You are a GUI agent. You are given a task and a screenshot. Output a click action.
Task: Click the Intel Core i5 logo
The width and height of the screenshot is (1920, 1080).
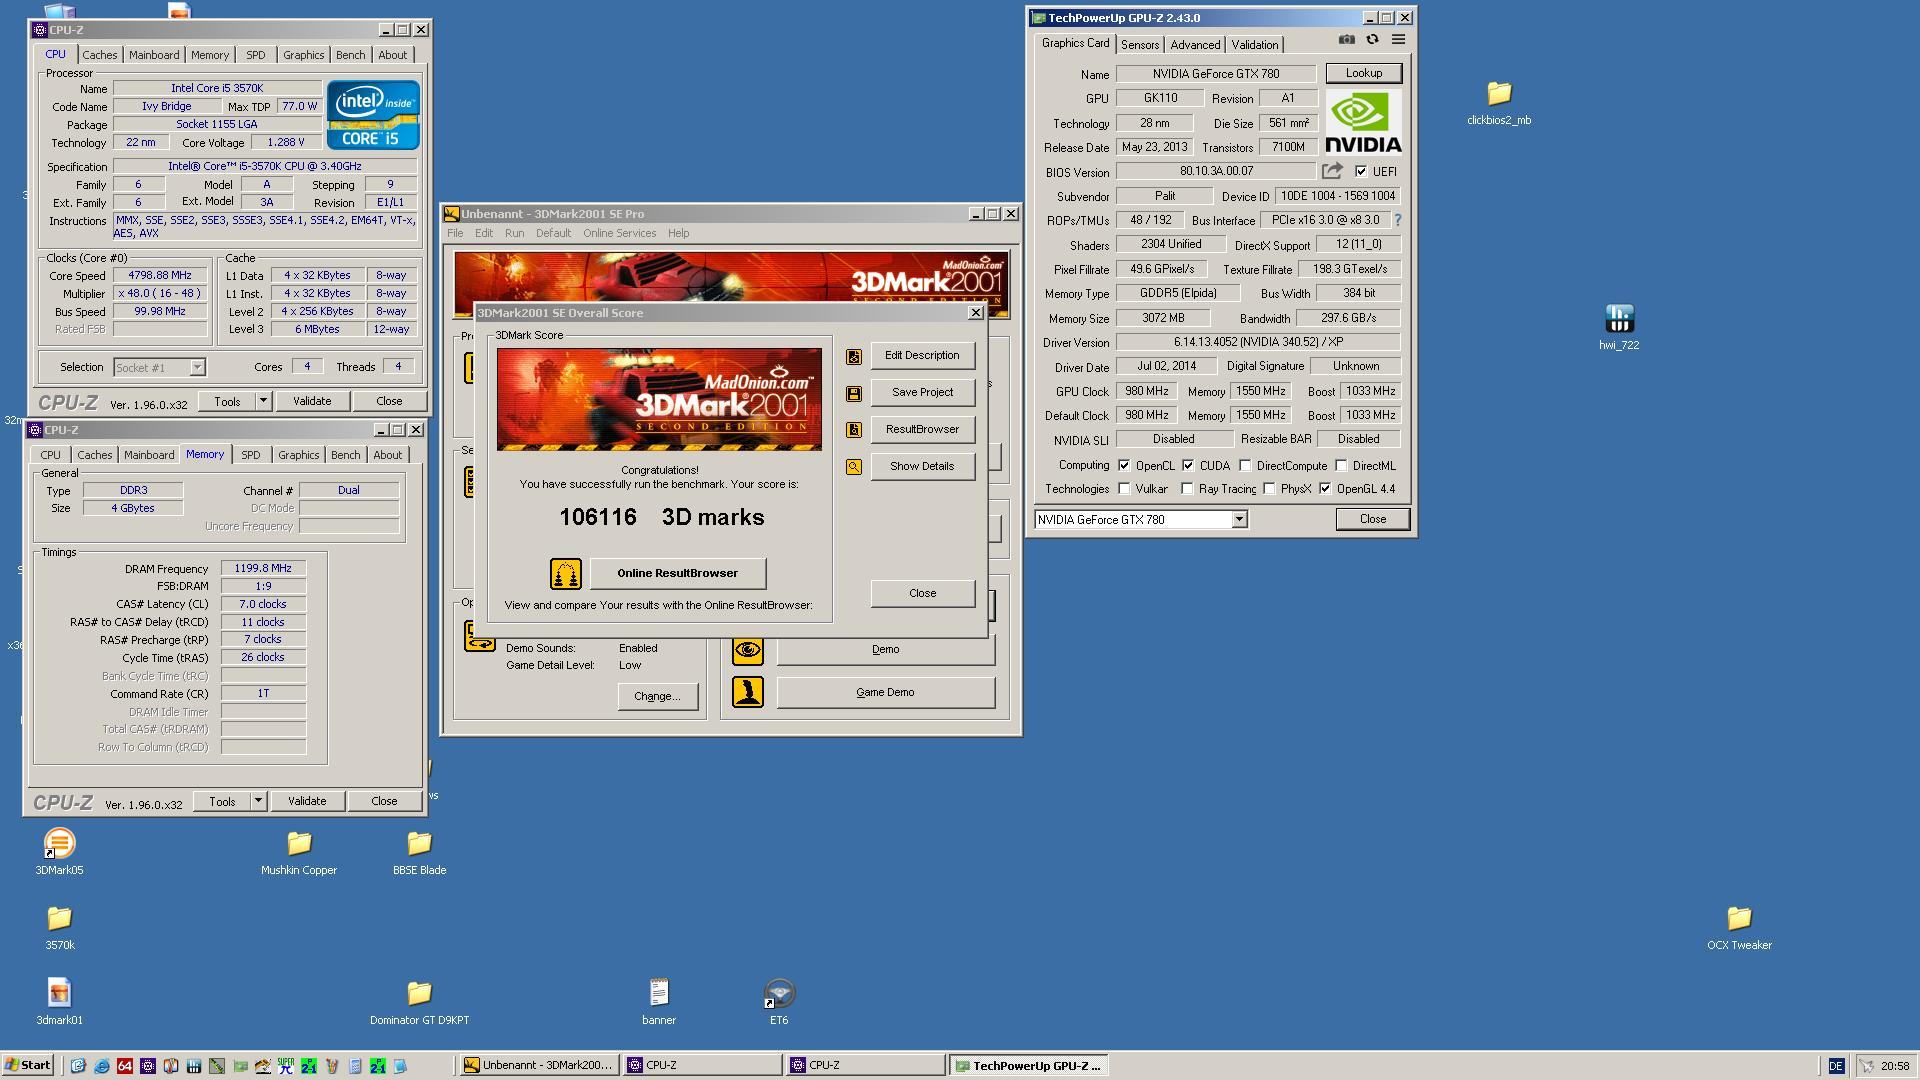[x=372, y=115]
